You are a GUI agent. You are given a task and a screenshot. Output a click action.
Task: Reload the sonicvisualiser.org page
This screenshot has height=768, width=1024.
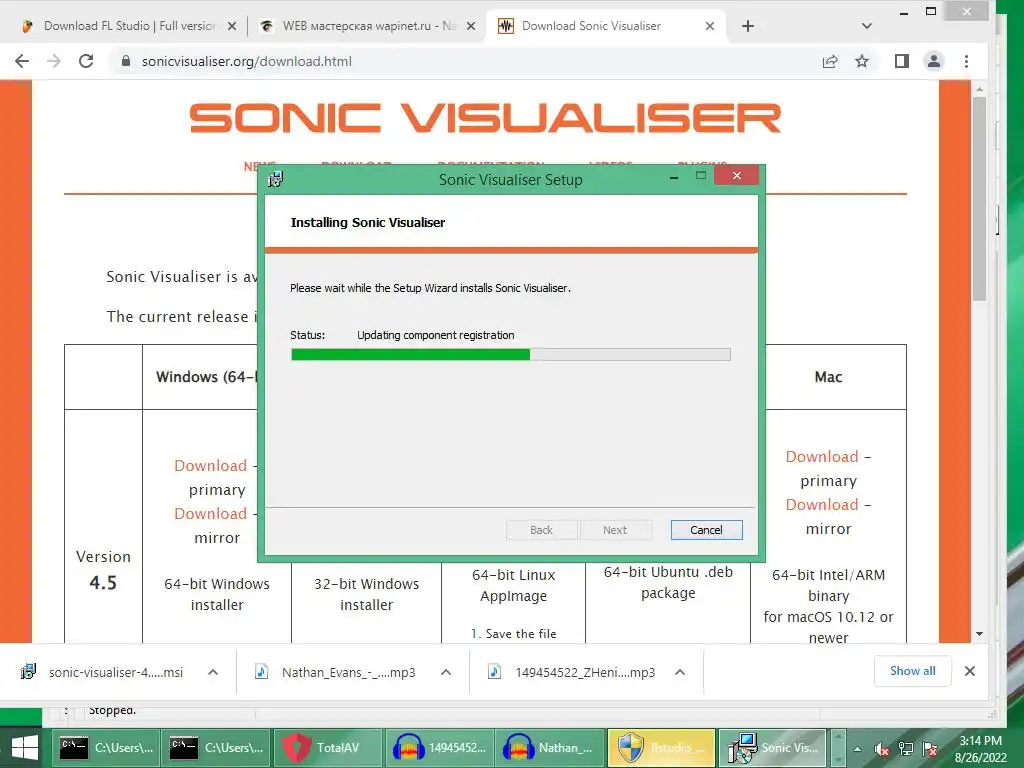click(x=86, y=61)
